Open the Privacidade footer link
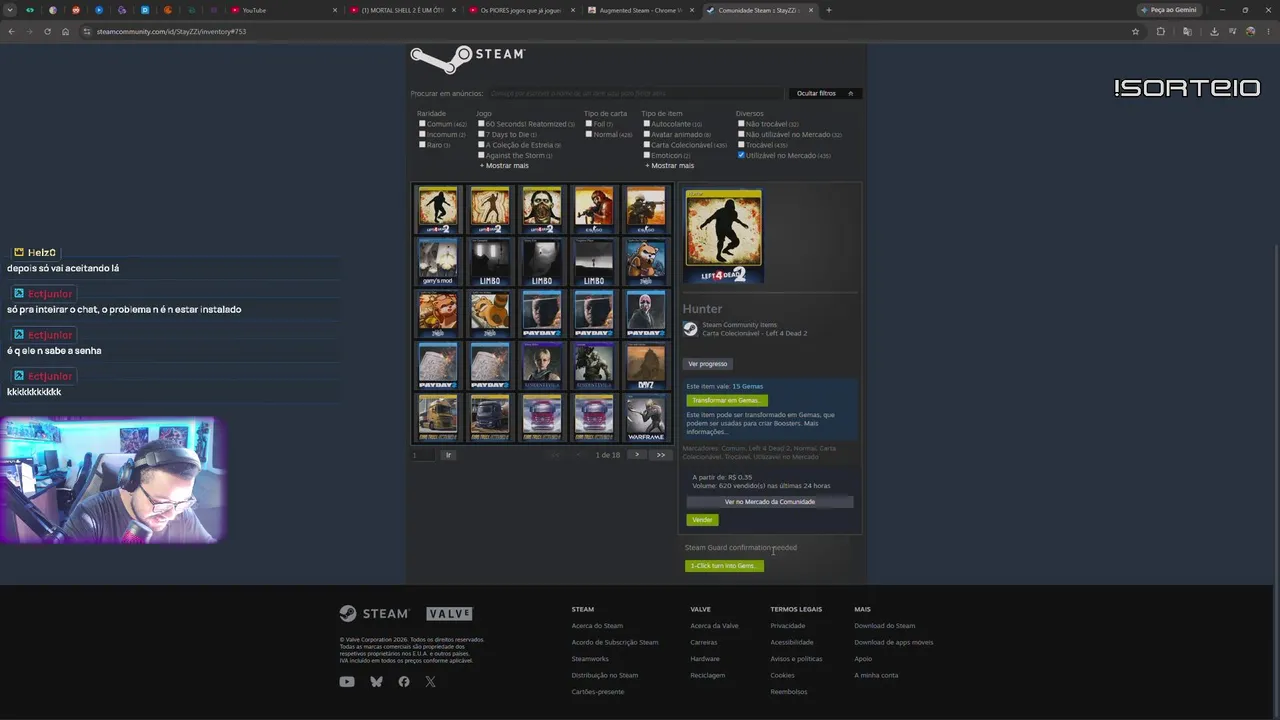This screenshot has width=1280, height=720. tap(788, 626)
